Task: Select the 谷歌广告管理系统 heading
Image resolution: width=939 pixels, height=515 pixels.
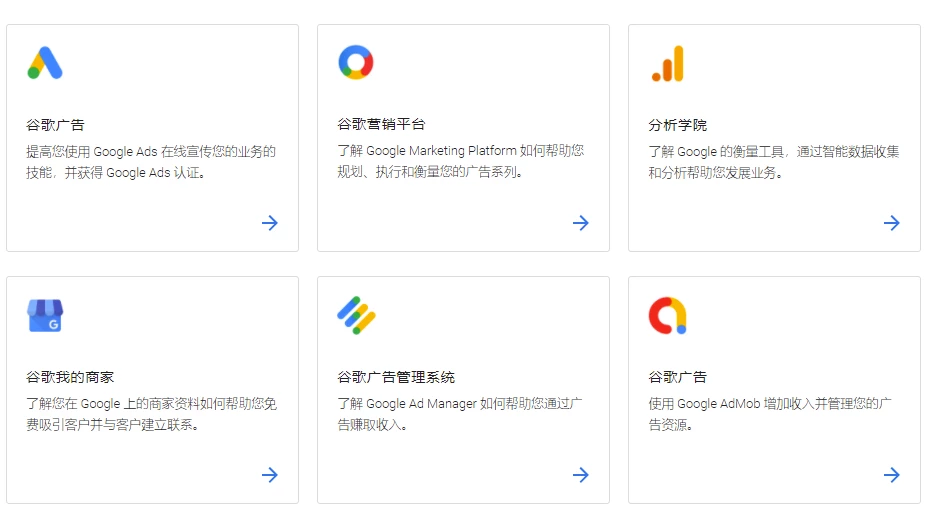Action: point(396,377)
